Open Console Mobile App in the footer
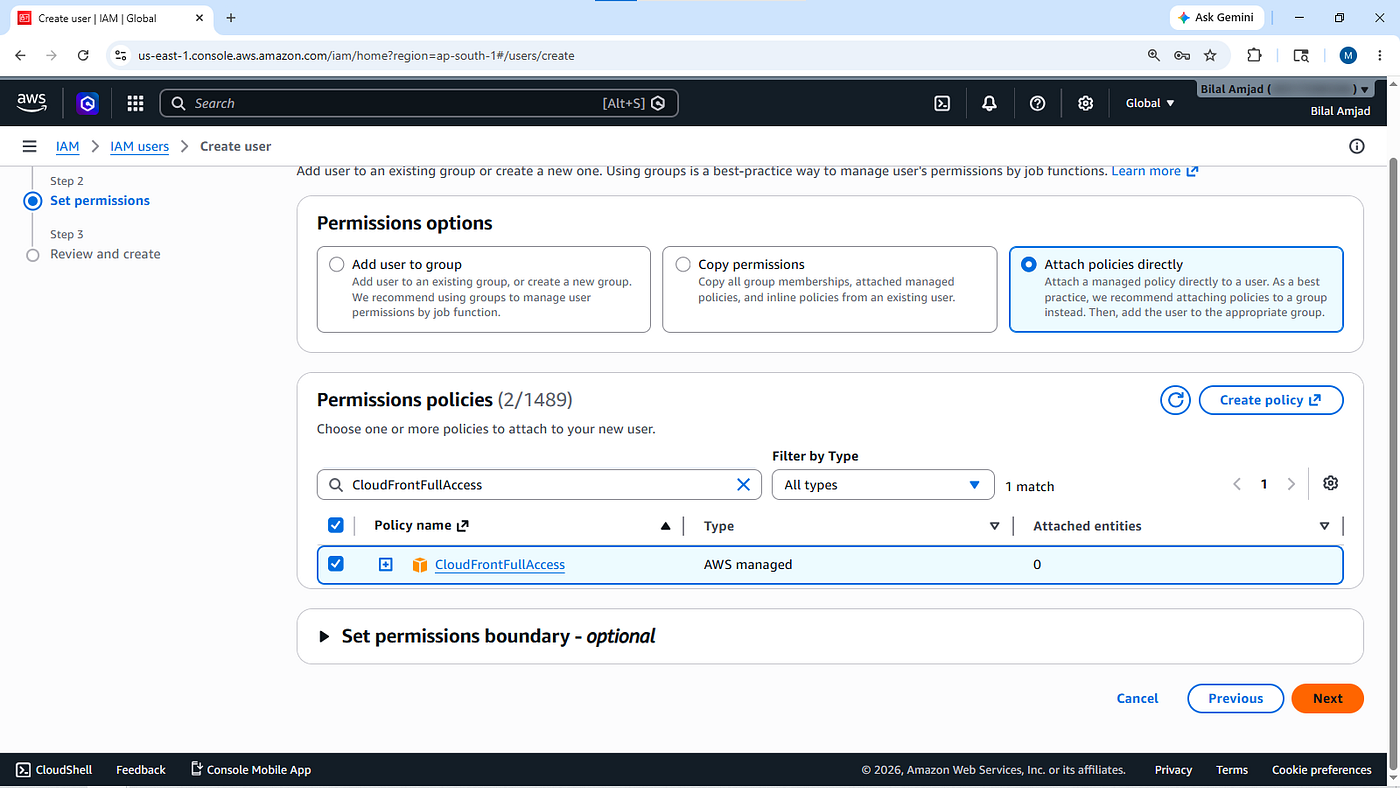 (251, 770)
